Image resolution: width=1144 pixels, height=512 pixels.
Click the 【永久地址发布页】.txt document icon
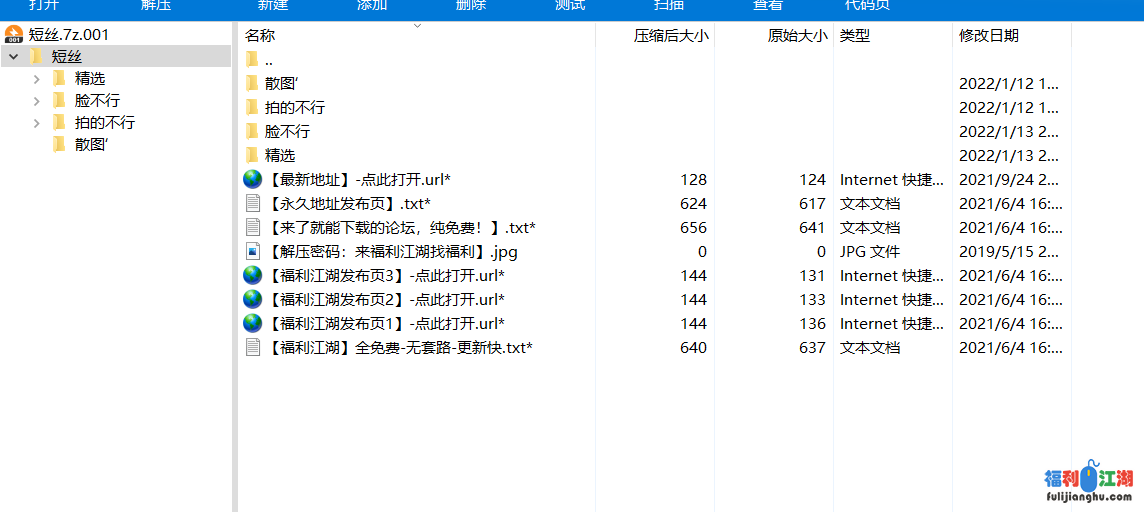[253, 204]
